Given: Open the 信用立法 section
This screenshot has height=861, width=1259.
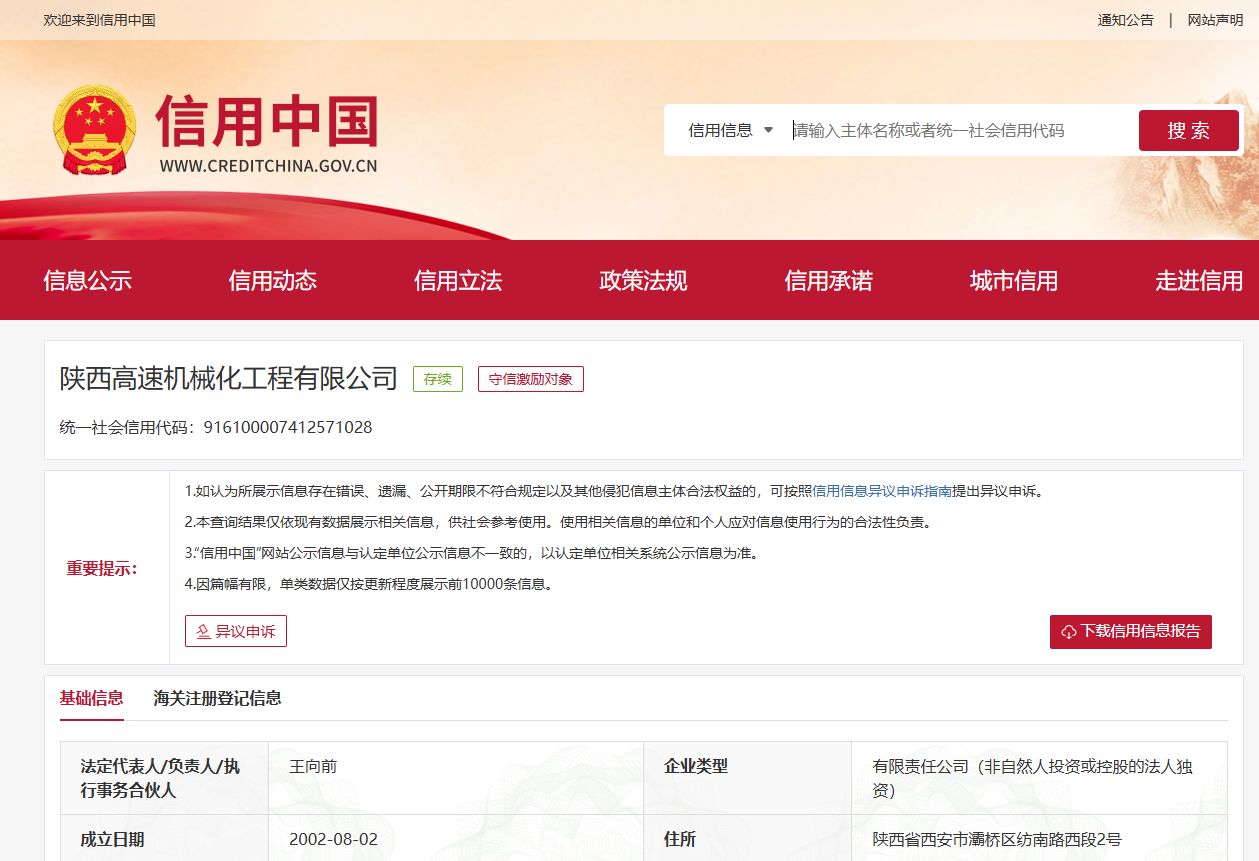Looking at the screenshot, I should click(458, 281).
